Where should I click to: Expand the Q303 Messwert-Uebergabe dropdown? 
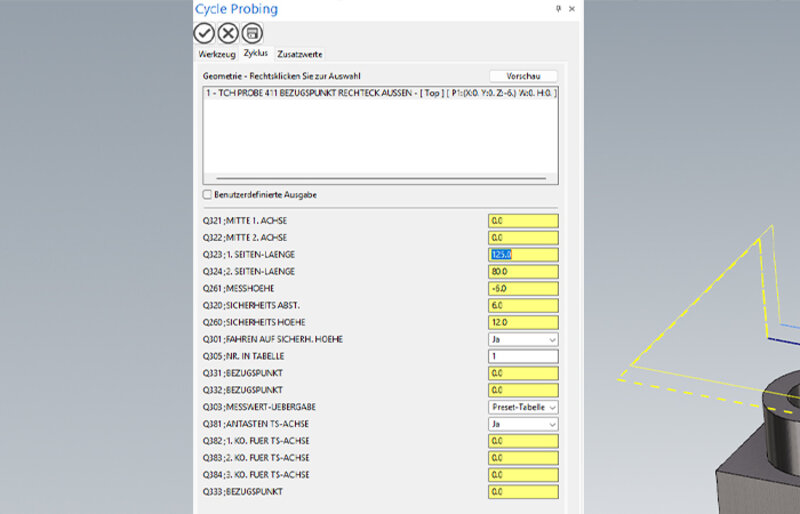(523, 407)
